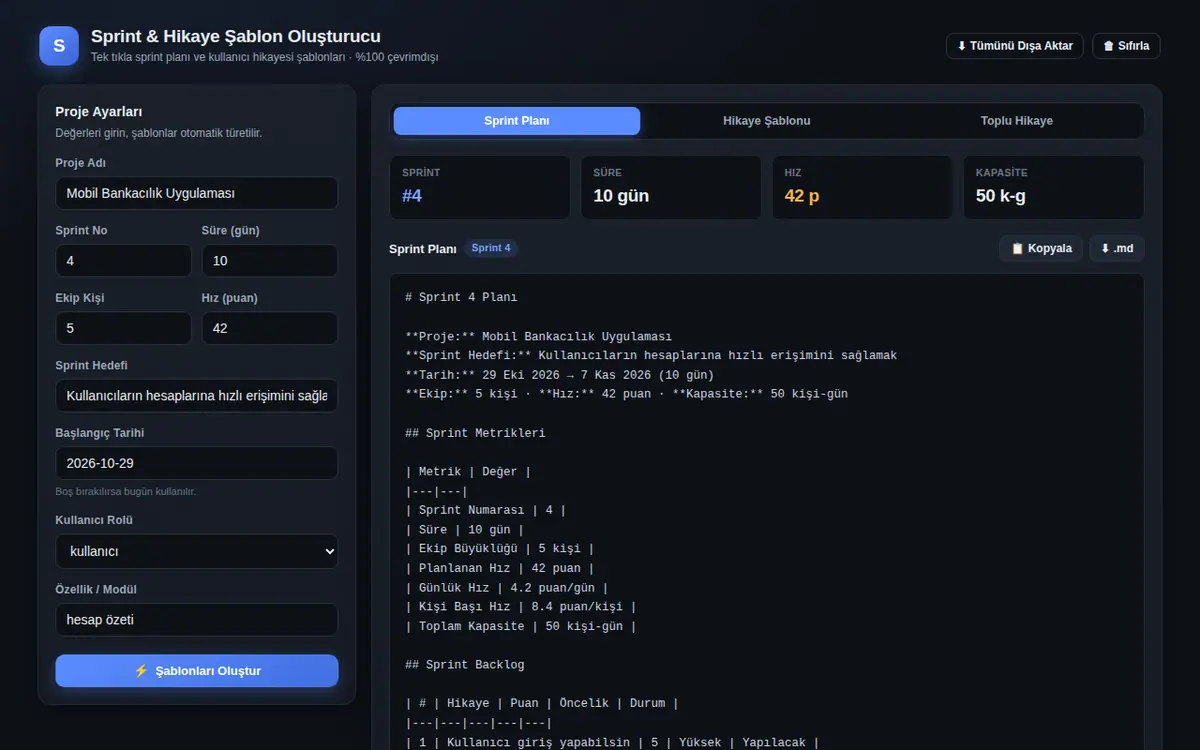
Task: Click the Tümünü Dışa Aktar export button
Action: point(1014,46)
